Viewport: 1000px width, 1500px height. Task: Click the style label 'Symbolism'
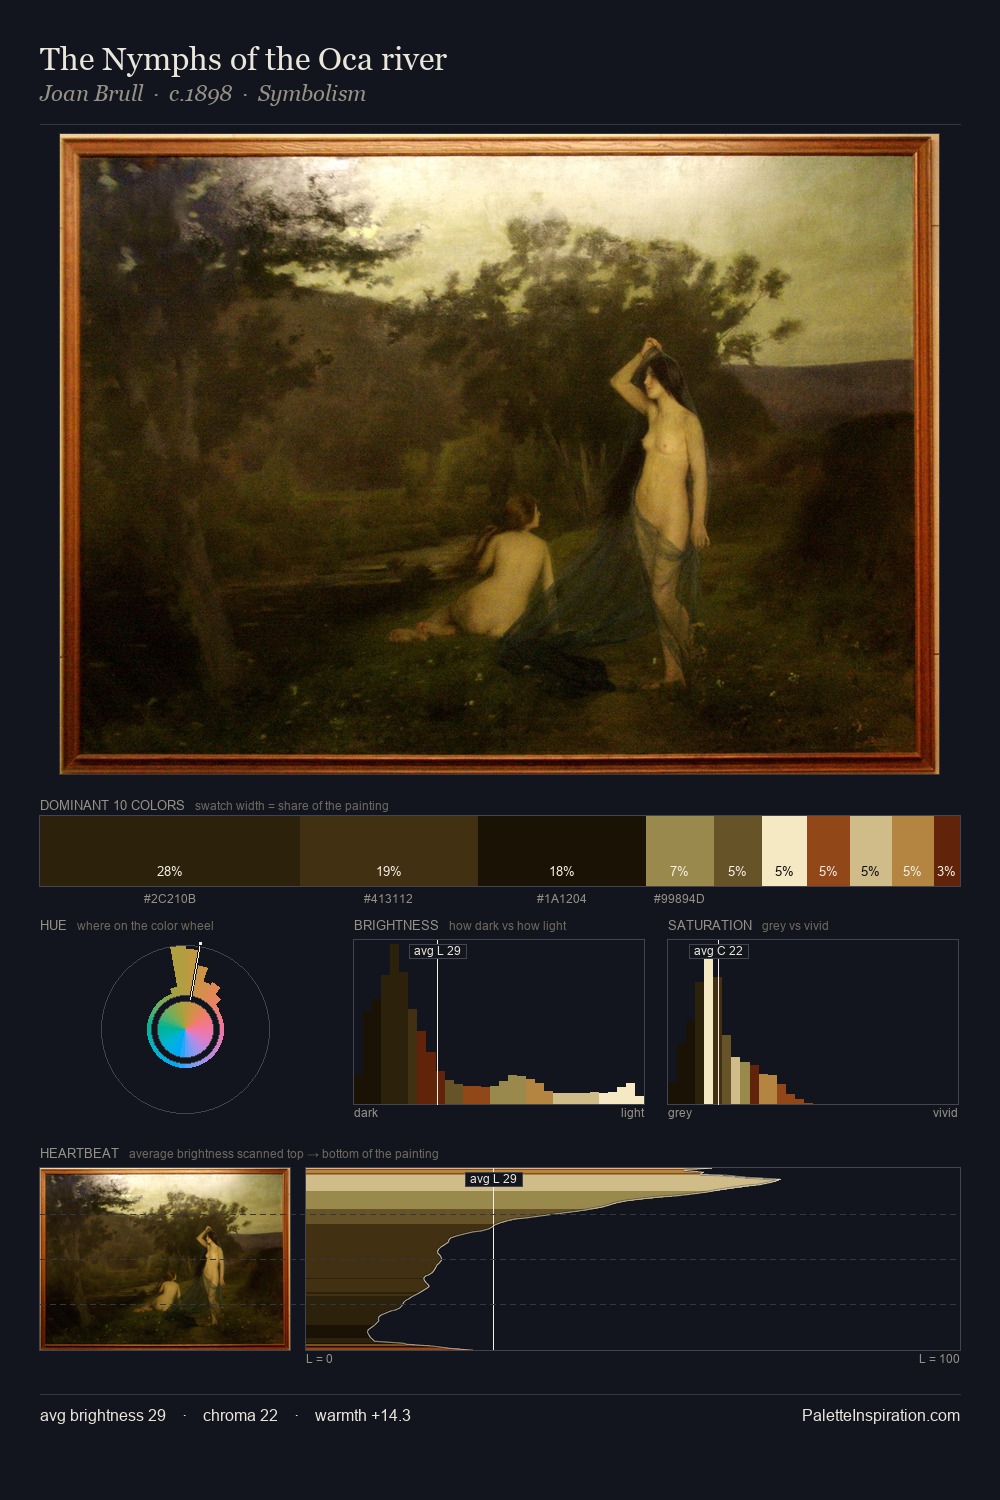pos(312,94)
